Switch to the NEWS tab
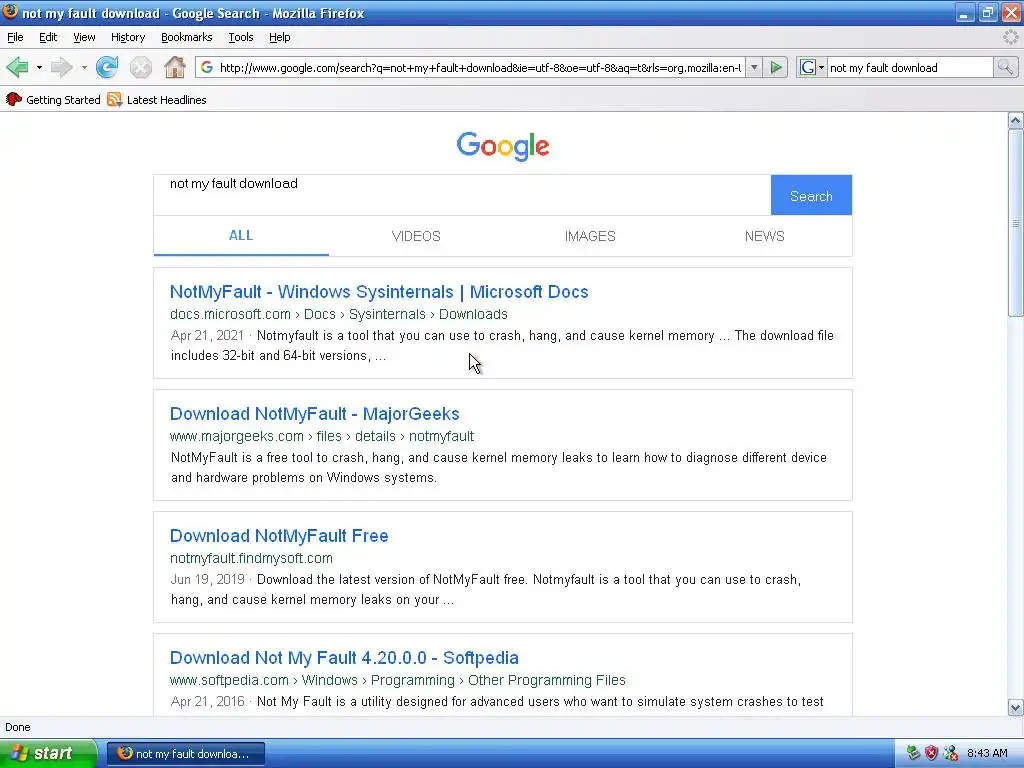Viewport: 1024px width, 768px height. coord(765,236)
